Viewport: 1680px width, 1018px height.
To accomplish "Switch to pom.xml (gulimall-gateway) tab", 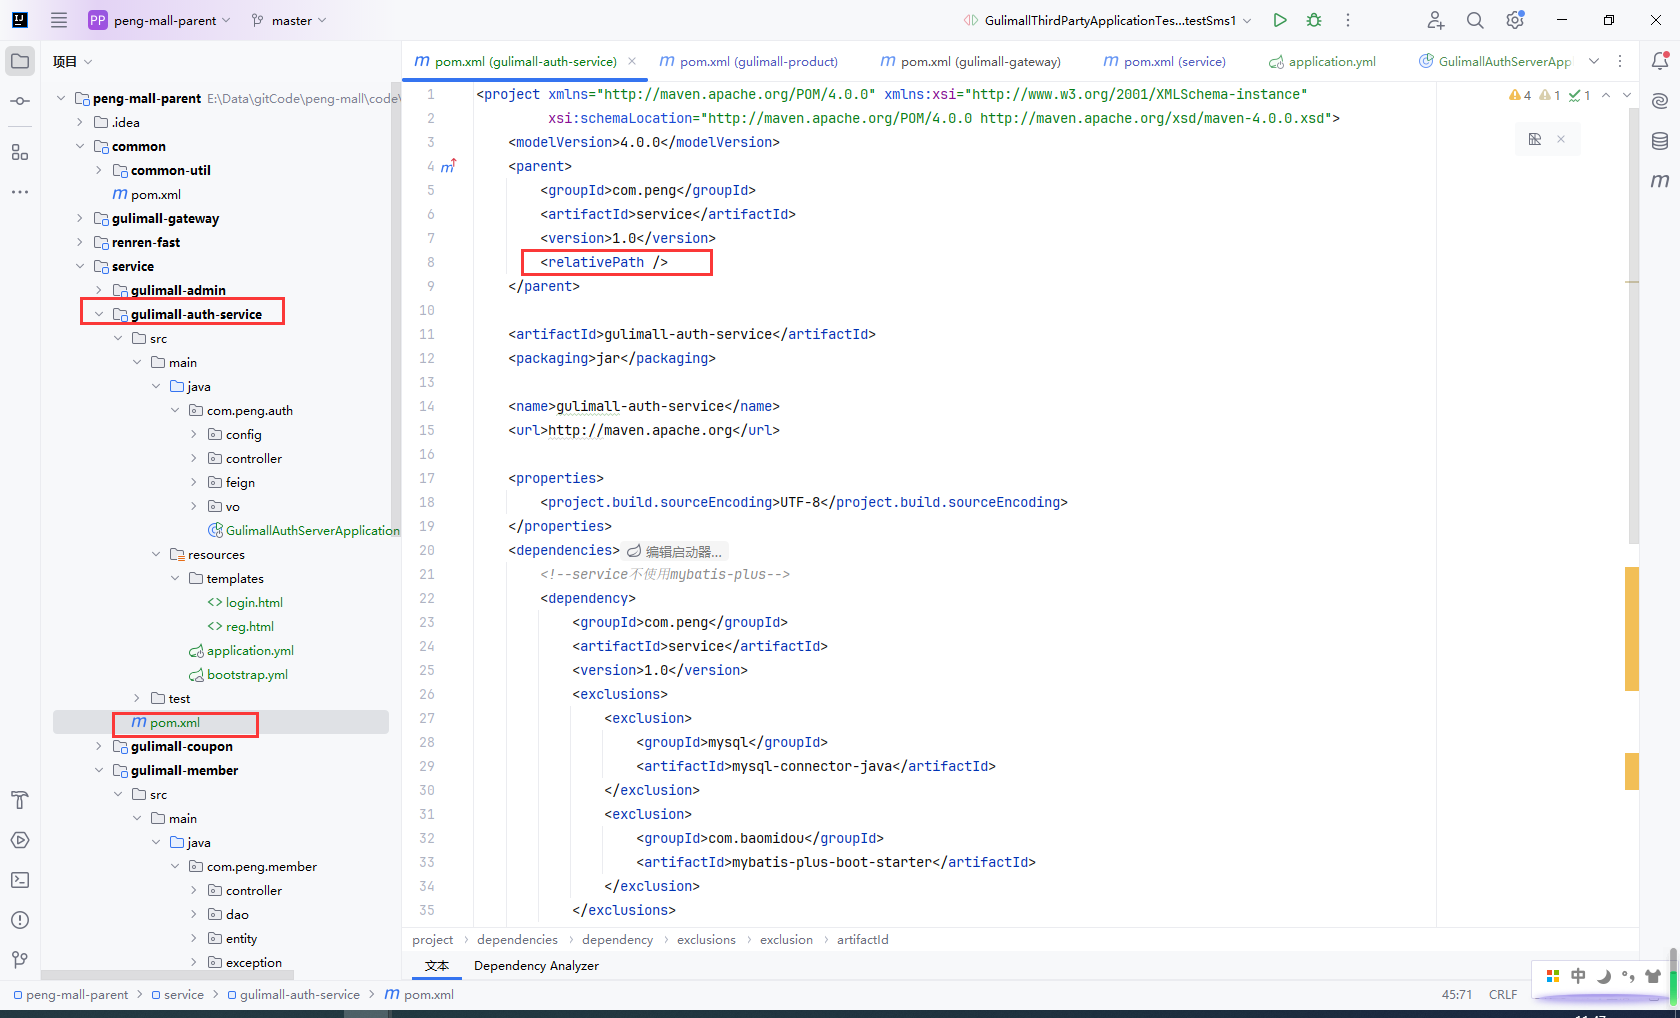I will coord(970,61).
